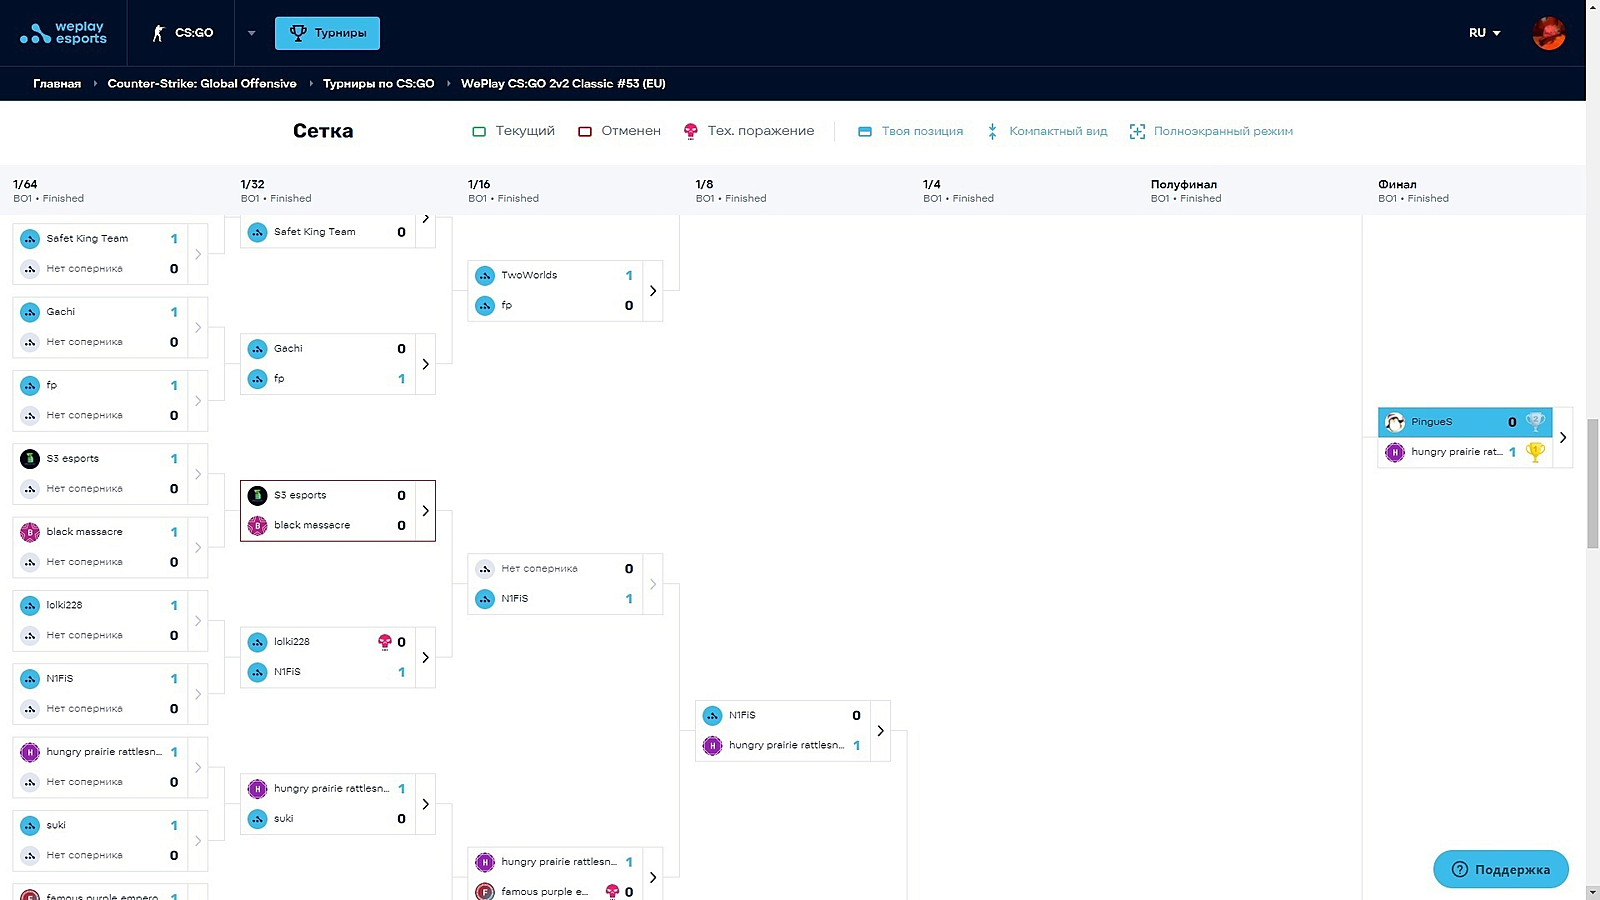Select the Полуфинал round header
This screenshot has height=900, width=1600.
pos(1186,190)
